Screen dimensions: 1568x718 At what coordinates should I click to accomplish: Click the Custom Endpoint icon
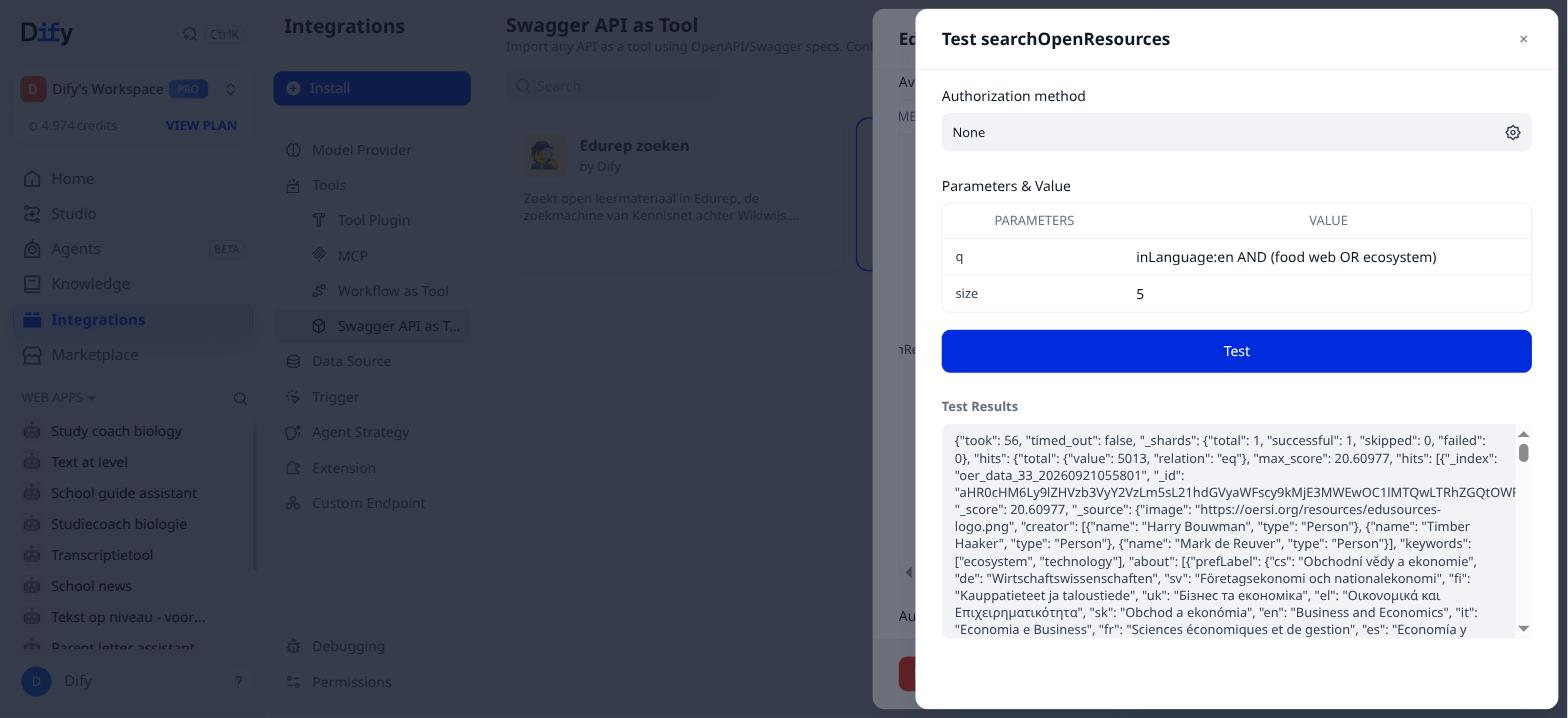(293, 503)
